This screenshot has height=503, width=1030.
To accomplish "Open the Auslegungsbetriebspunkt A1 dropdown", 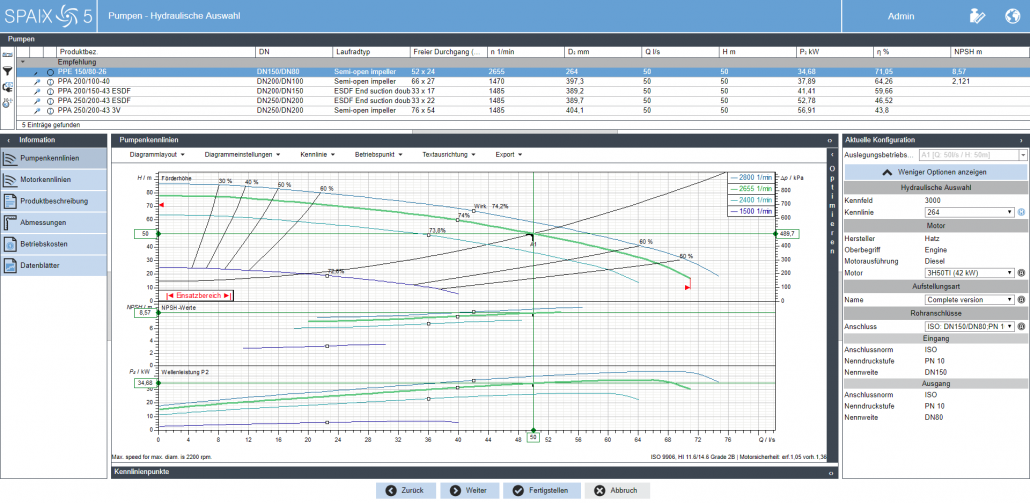I will coord(973,155).
